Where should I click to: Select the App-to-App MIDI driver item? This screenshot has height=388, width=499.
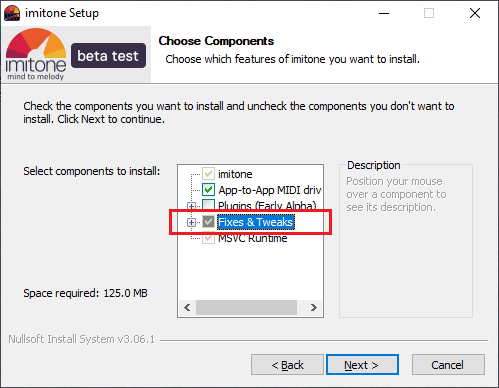(x=270, y=190)
